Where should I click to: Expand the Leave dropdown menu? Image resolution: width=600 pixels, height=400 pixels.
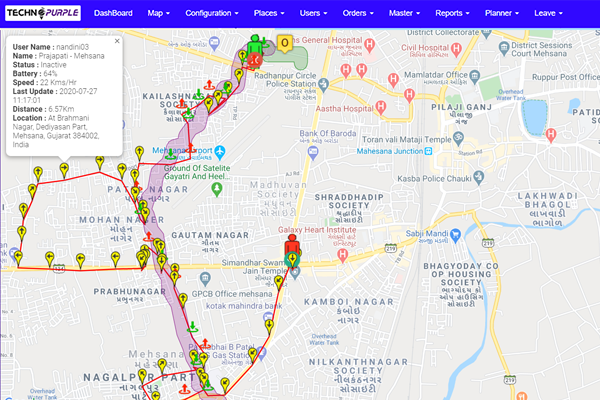548,13
